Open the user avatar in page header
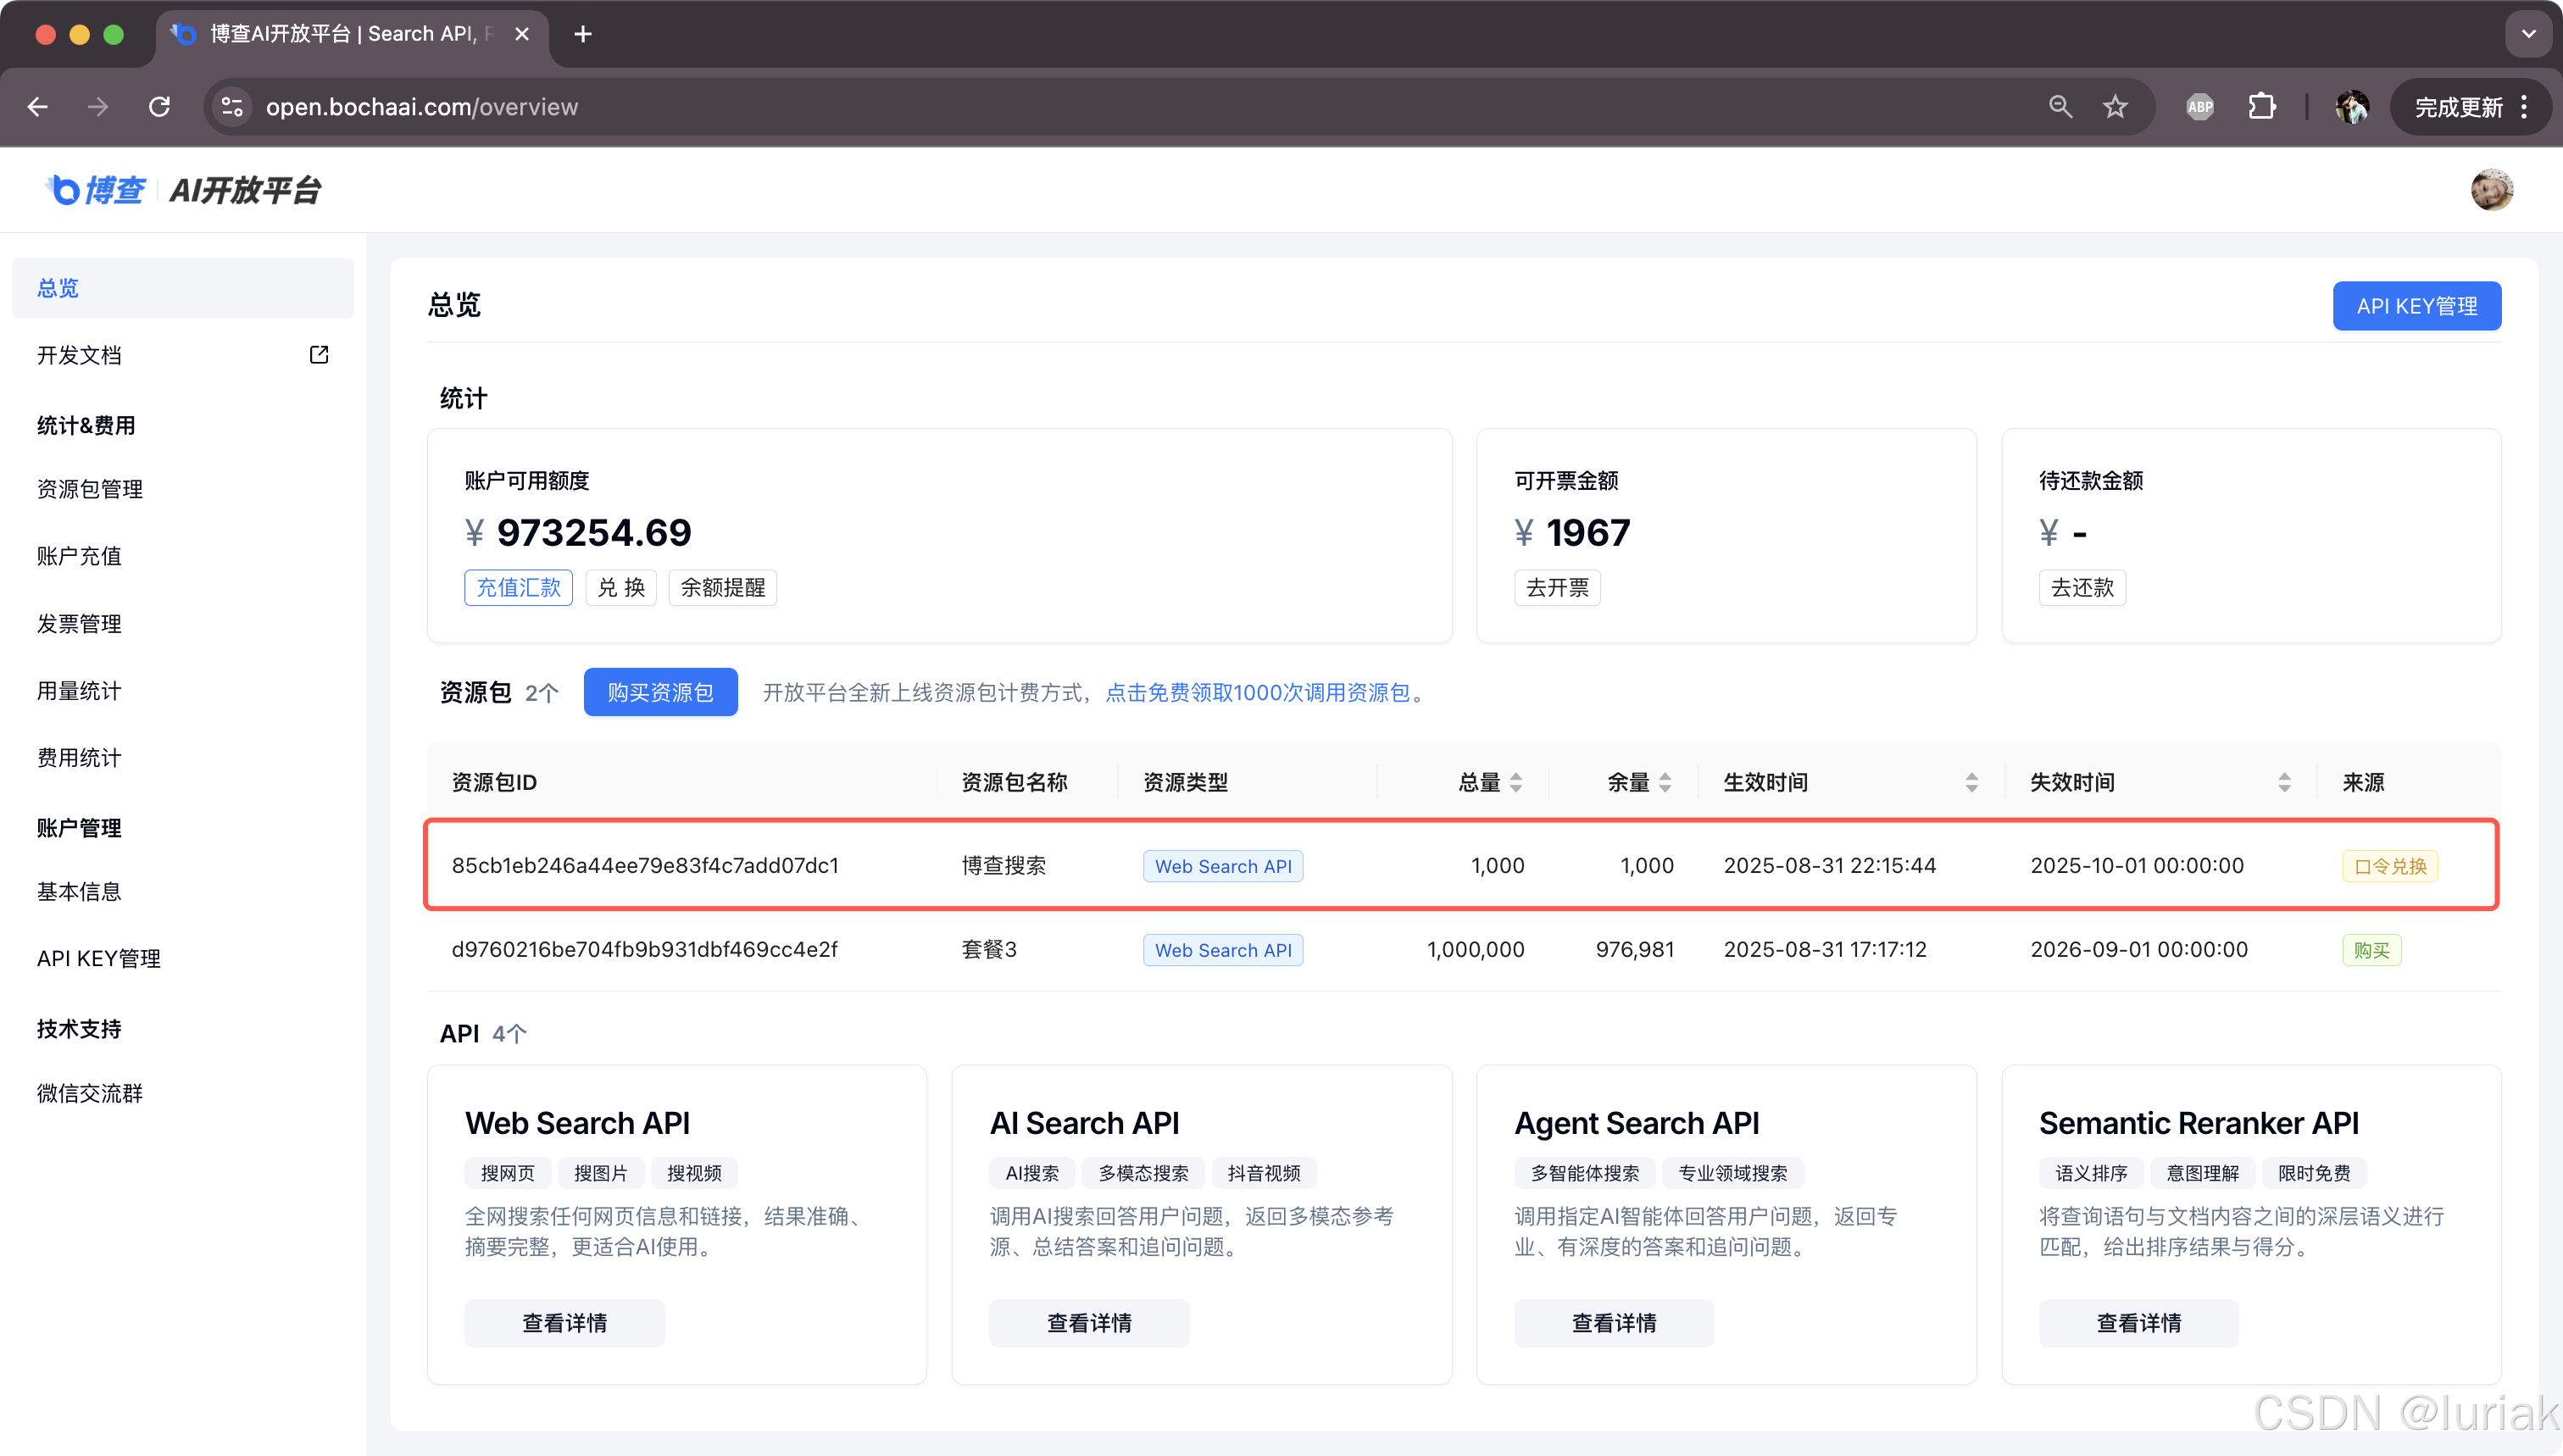Image resolution: width=2563 pixels, height=1456 pixels. pos(2492,190)
